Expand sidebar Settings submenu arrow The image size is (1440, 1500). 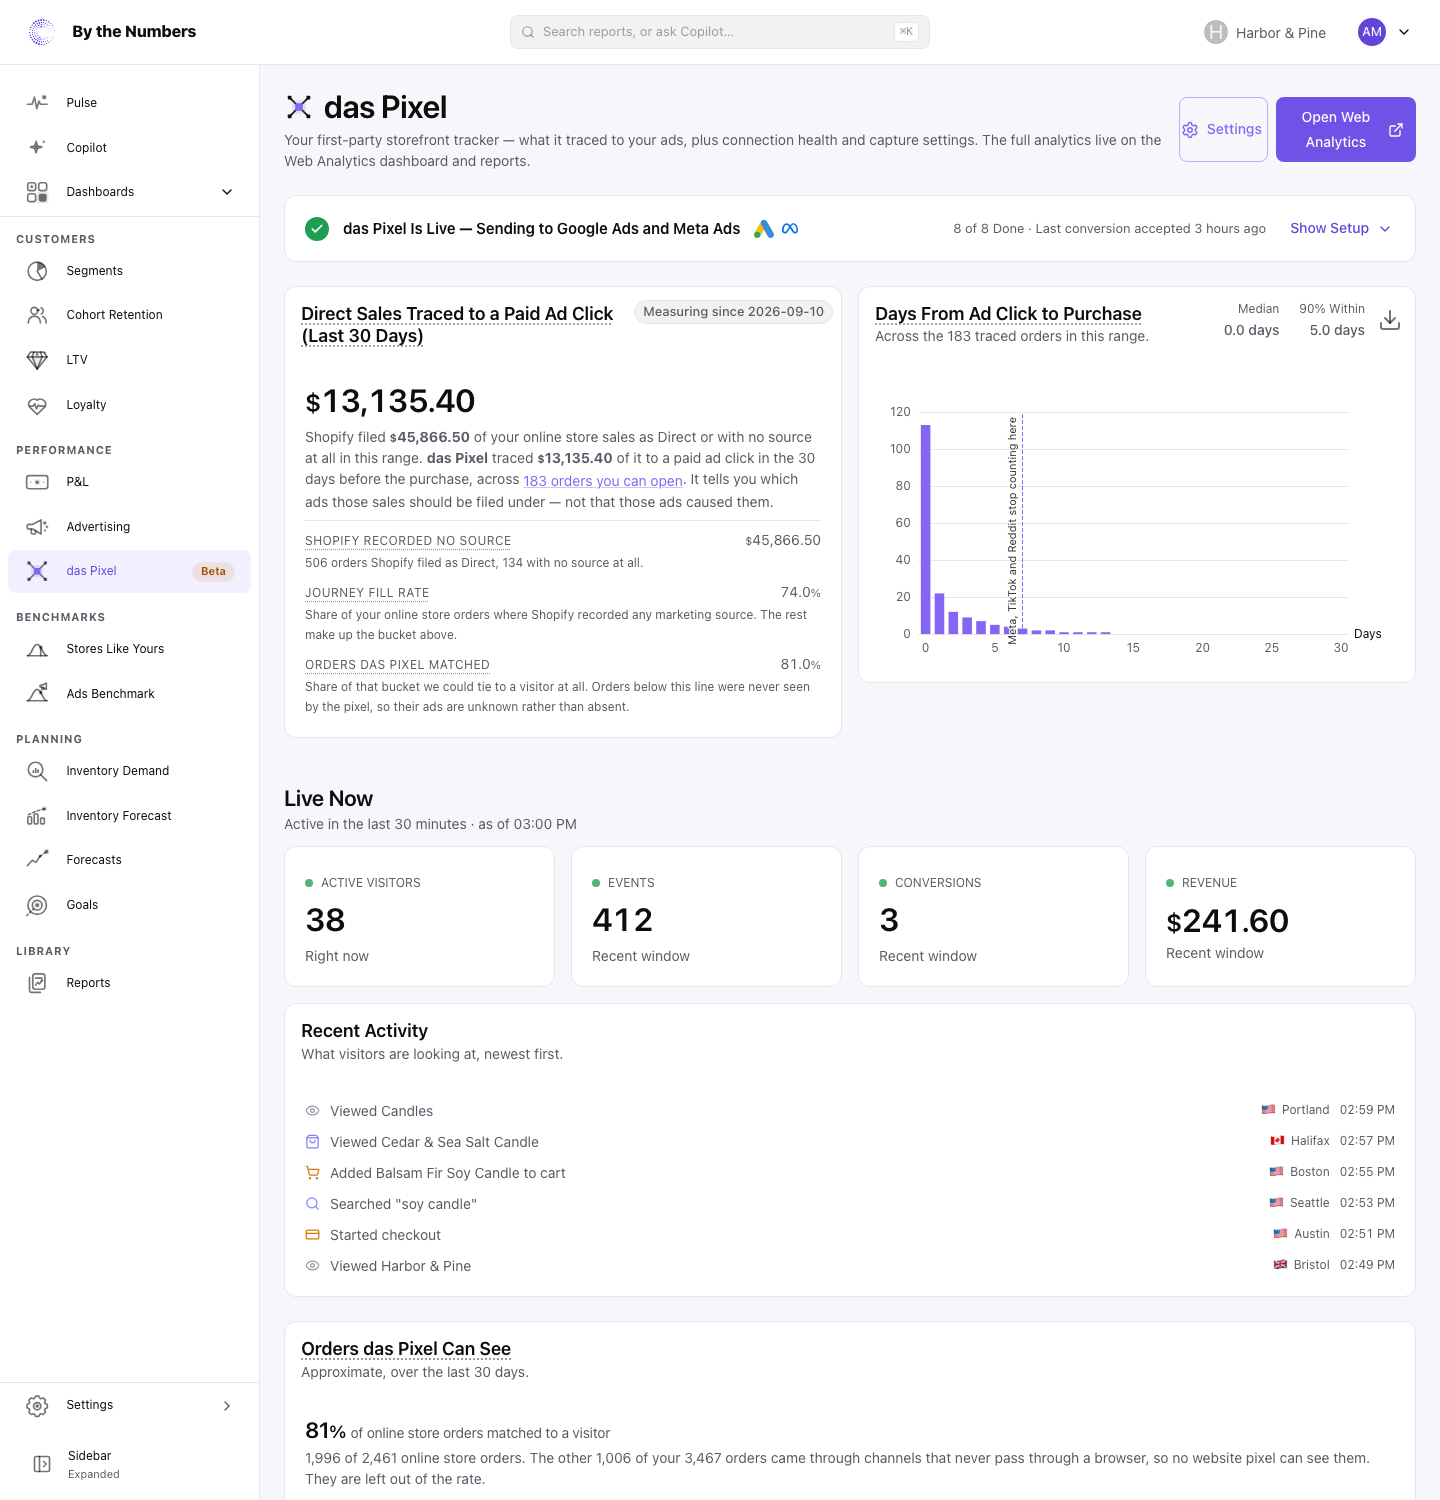(227, 1405)
